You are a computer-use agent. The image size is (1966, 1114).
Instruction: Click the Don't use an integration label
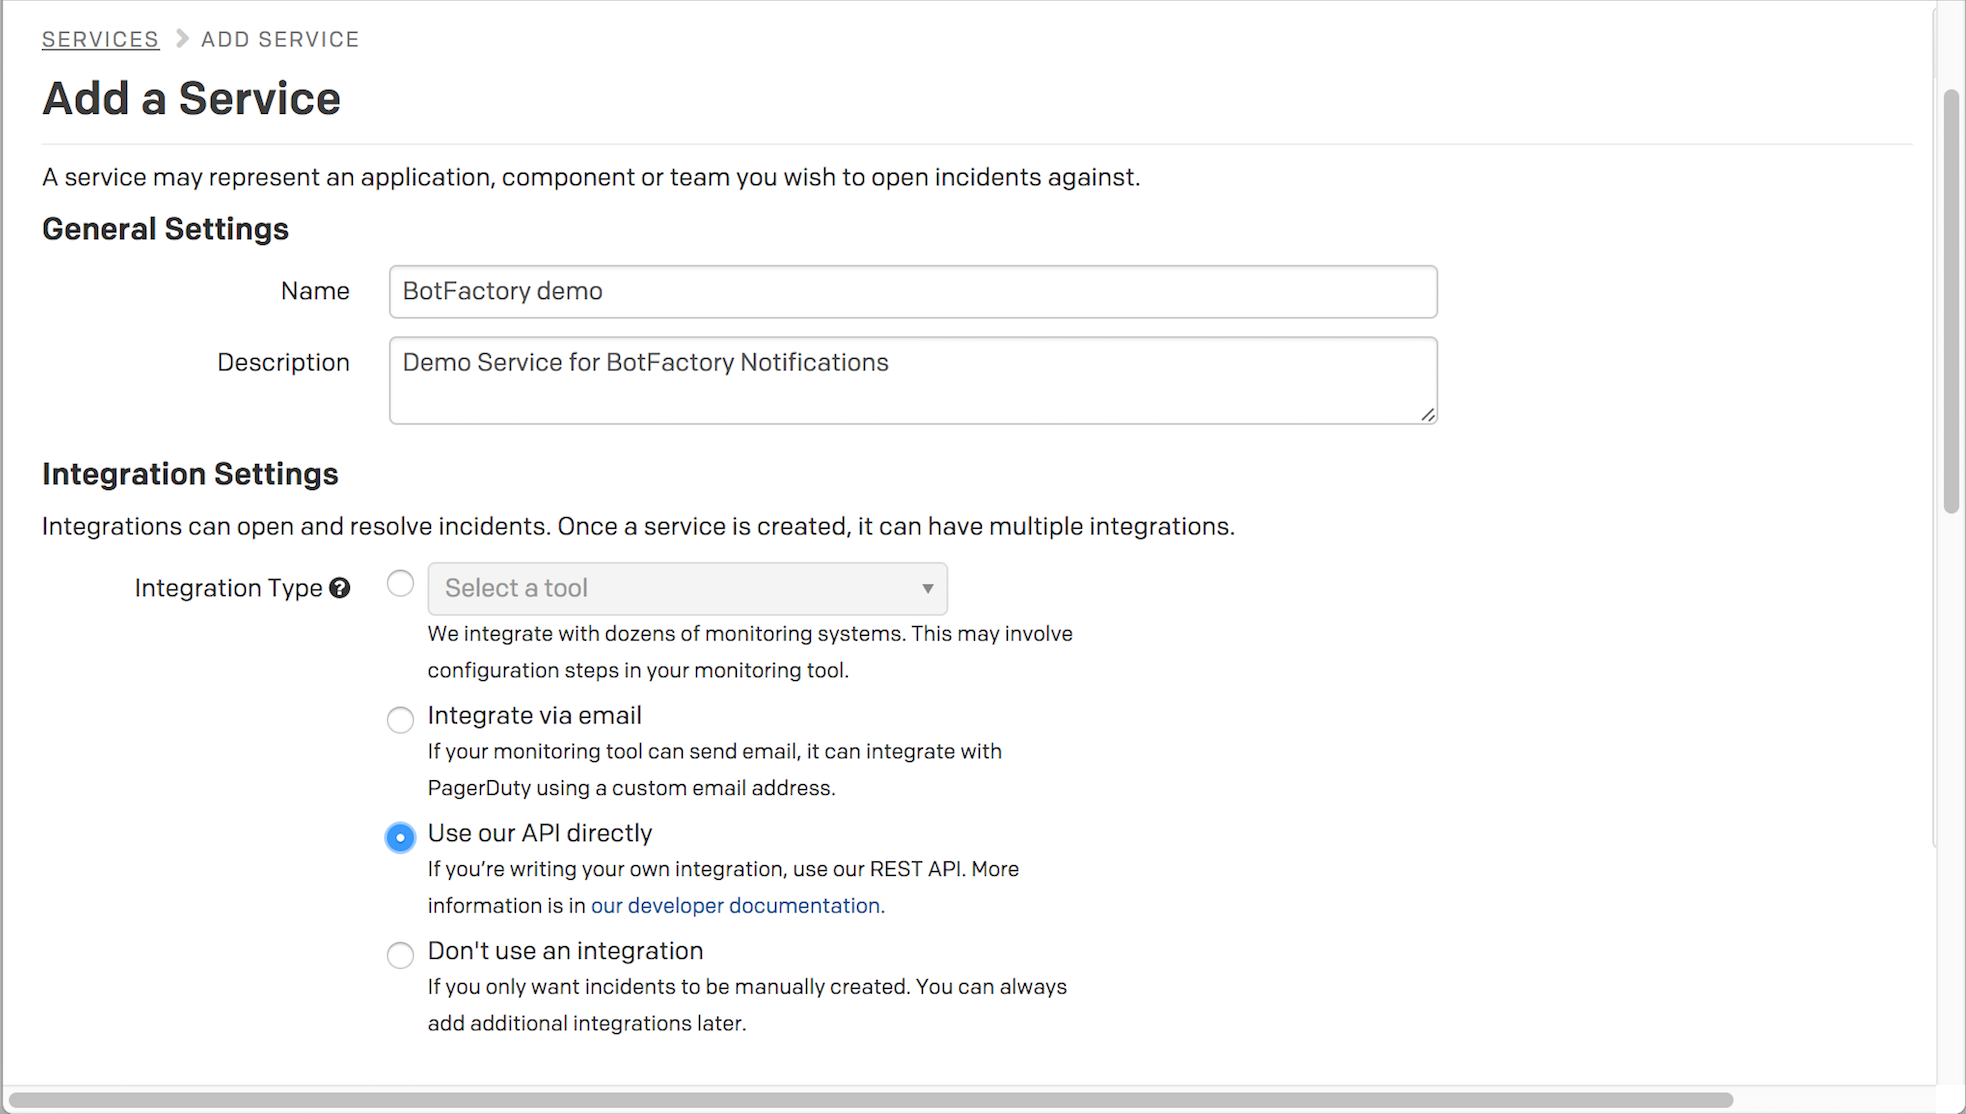click(x=565, y=950)
